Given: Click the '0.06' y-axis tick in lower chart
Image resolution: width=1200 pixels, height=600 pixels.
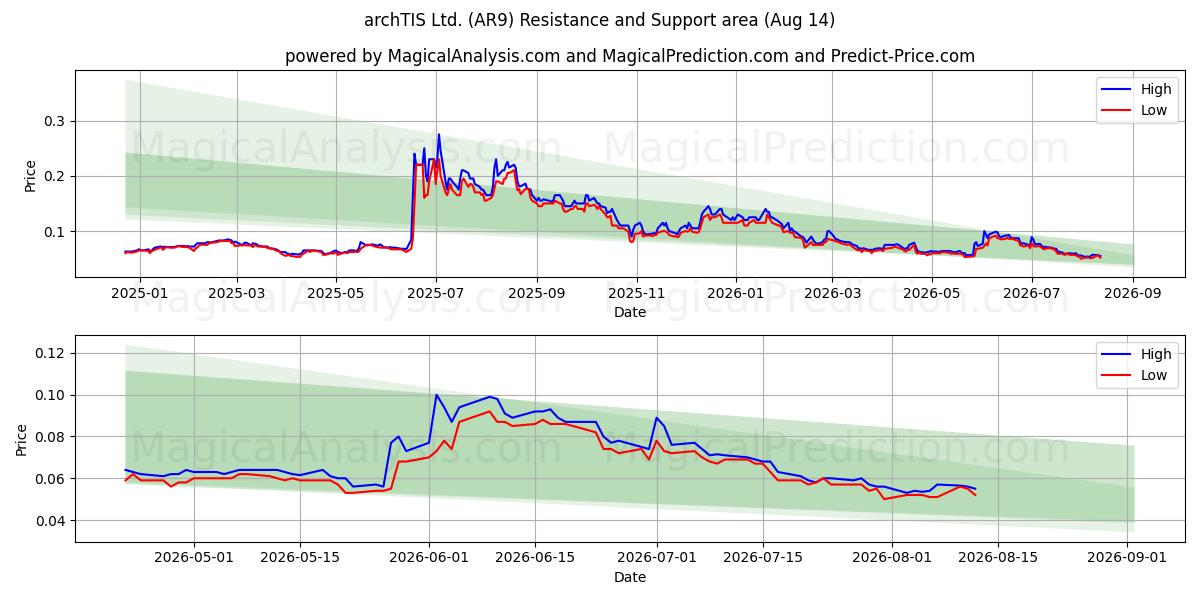Looking at the screenshot, I should coord(49,479).
